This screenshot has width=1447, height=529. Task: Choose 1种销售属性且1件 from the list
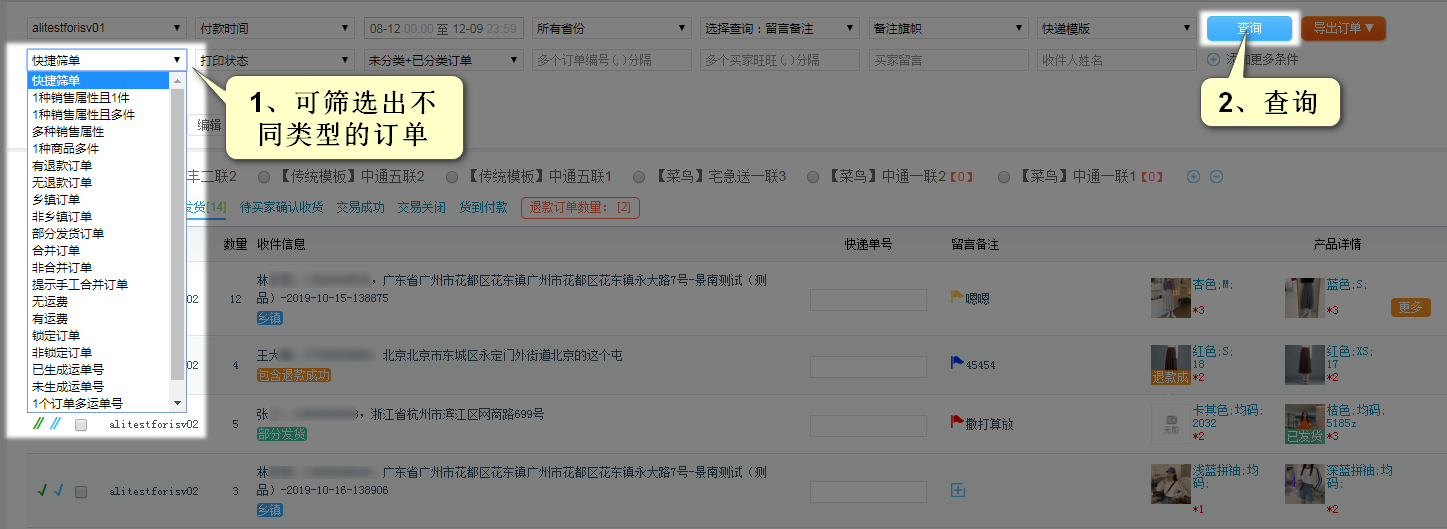click(x=99, y=97)
